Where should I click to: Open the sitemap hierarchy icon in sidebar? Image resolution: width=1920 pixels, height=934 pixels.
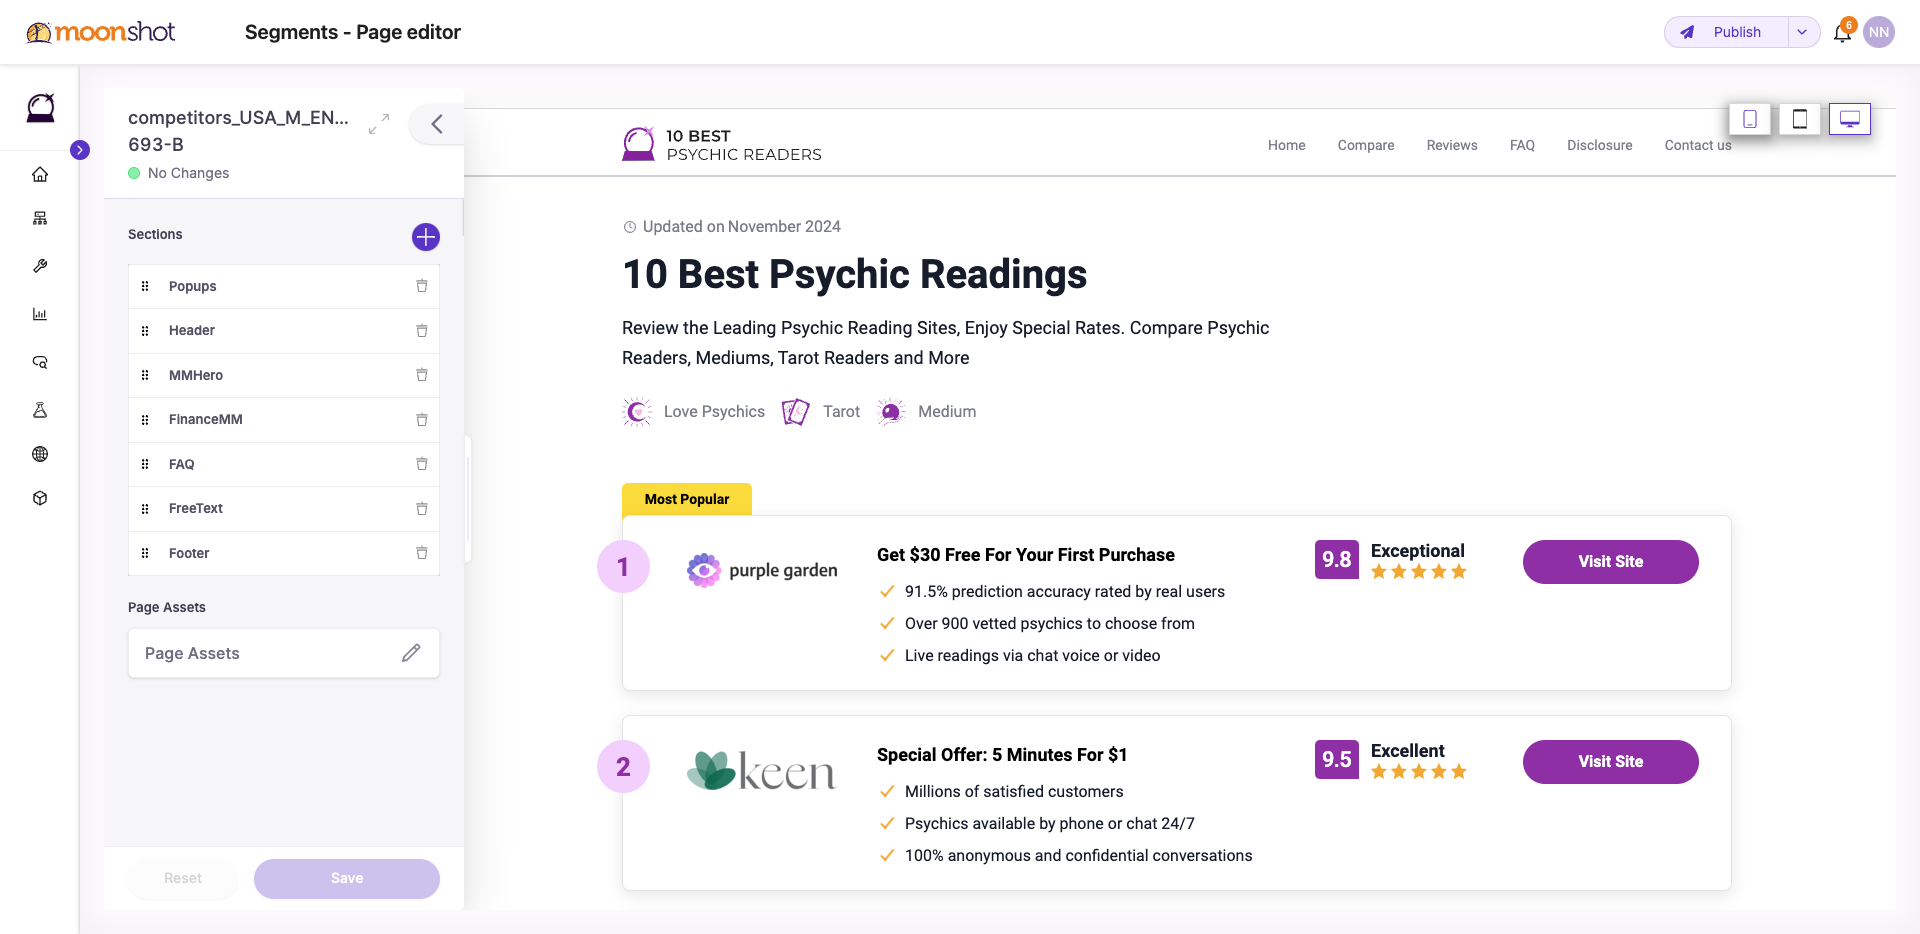click(x=40, y=218)
